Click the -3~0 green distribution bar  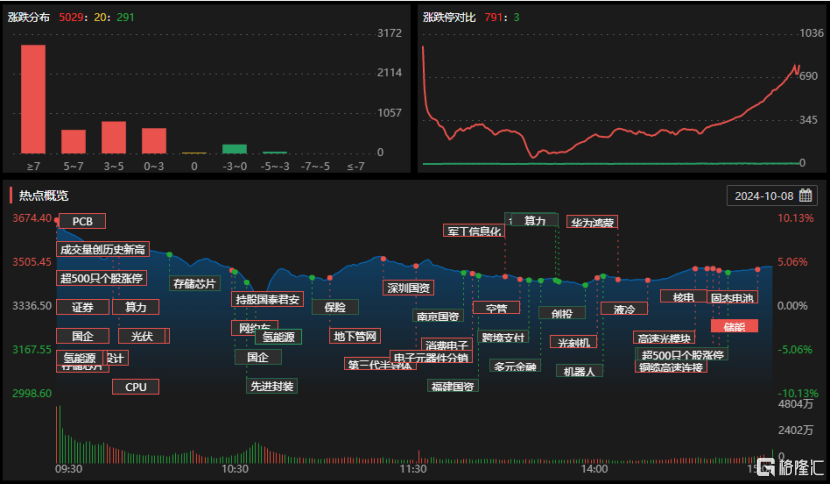[234, 149]
